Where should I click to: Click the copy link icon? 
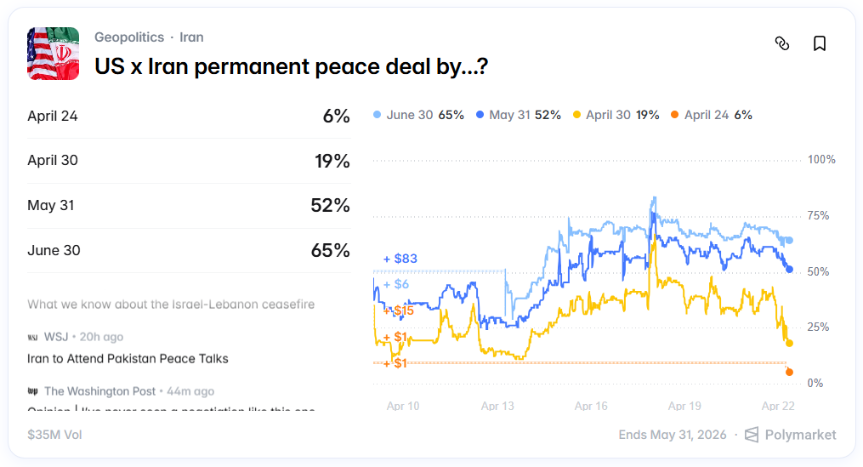[x=783, y=43]
